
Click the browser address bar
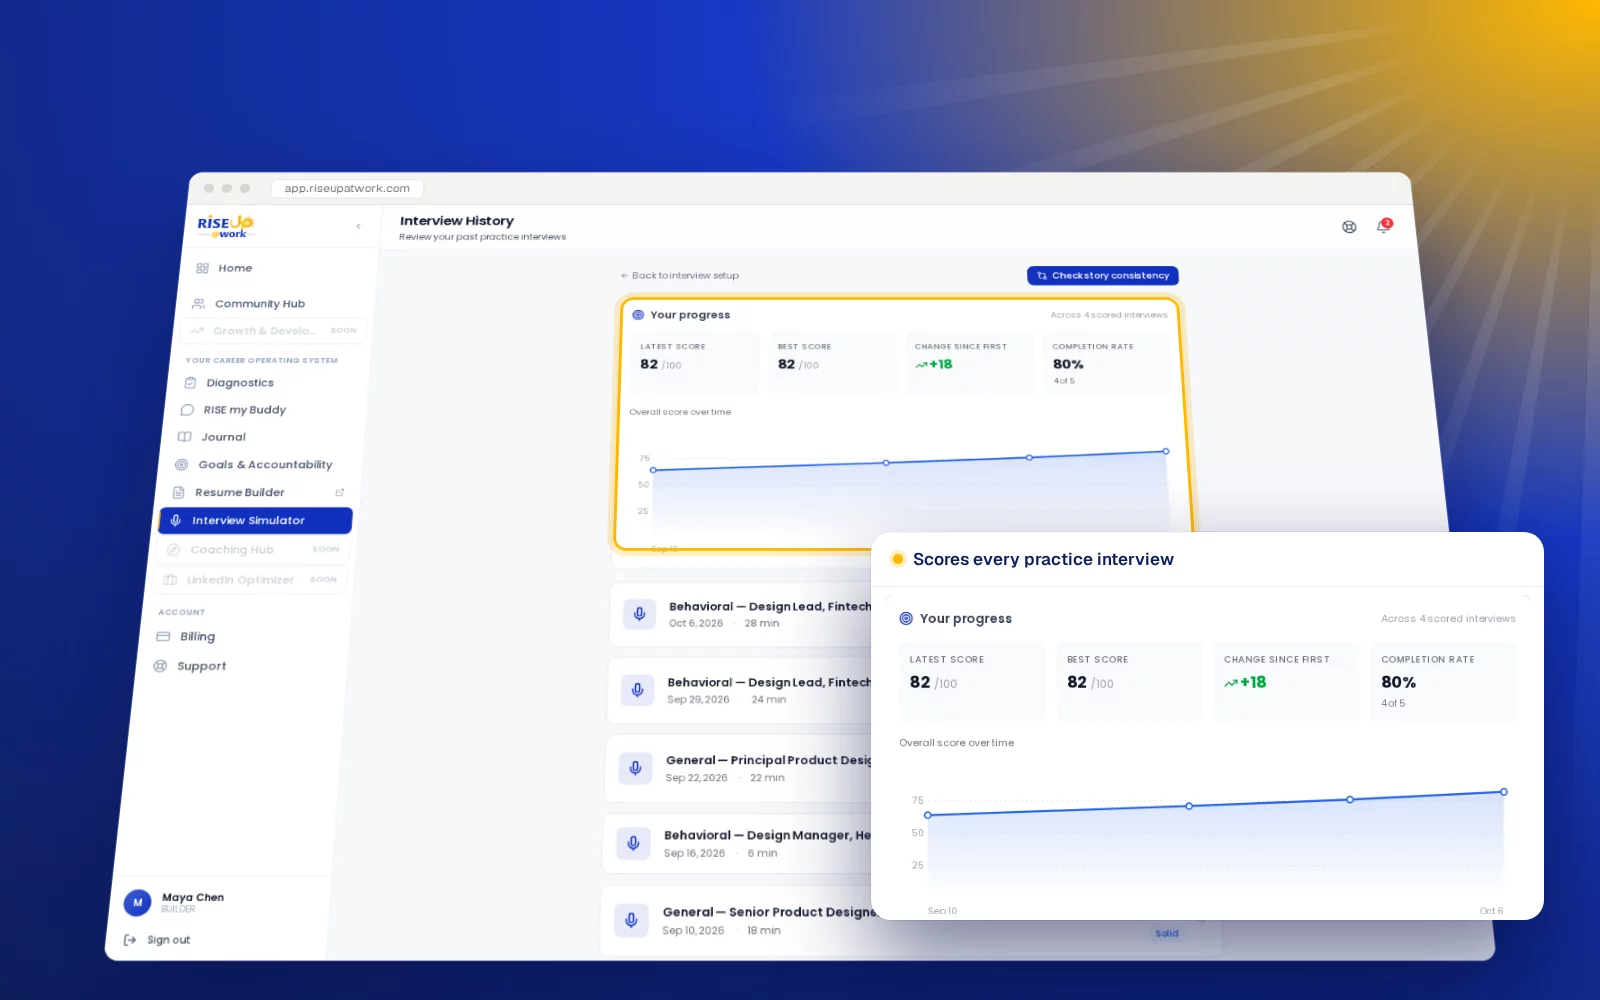click(x=347, y=188)
